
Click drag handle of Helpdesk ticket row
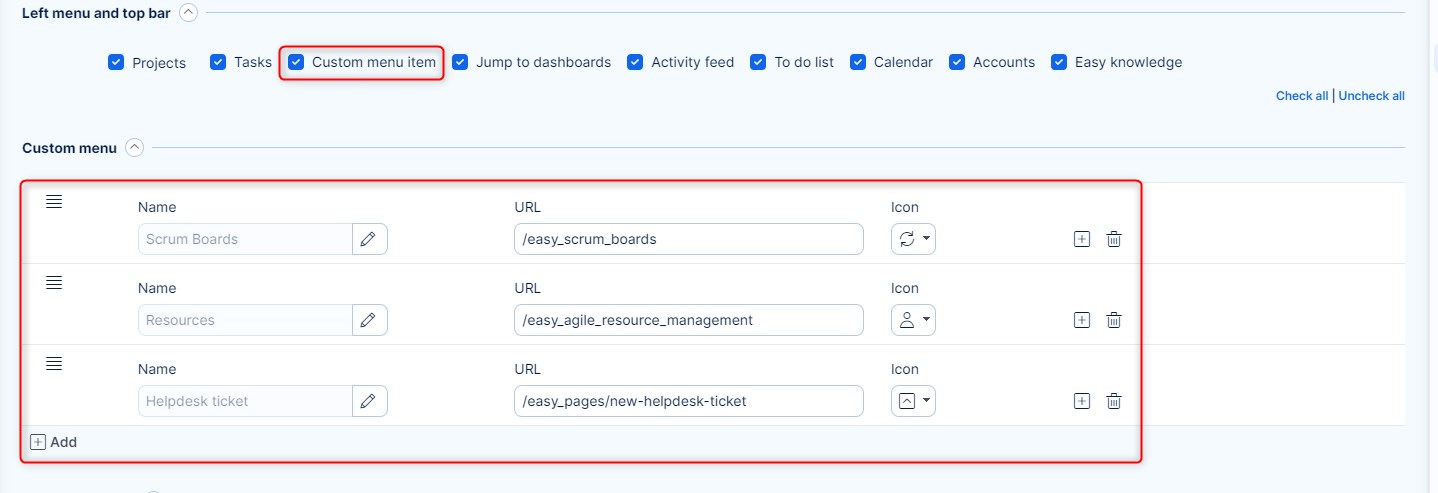point(55,364)
